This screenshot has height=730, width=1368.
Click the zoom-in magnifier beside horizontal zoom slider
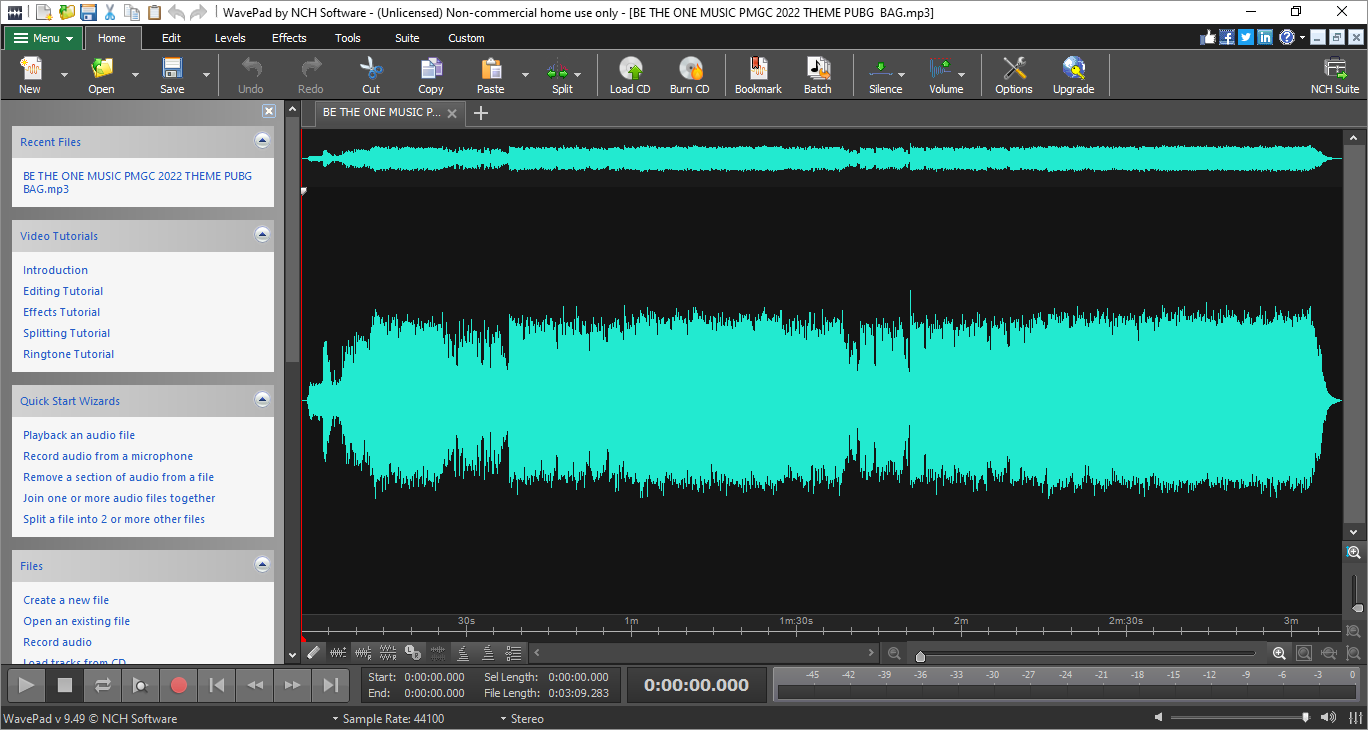pyautogui.click(x=1279, y=653)
